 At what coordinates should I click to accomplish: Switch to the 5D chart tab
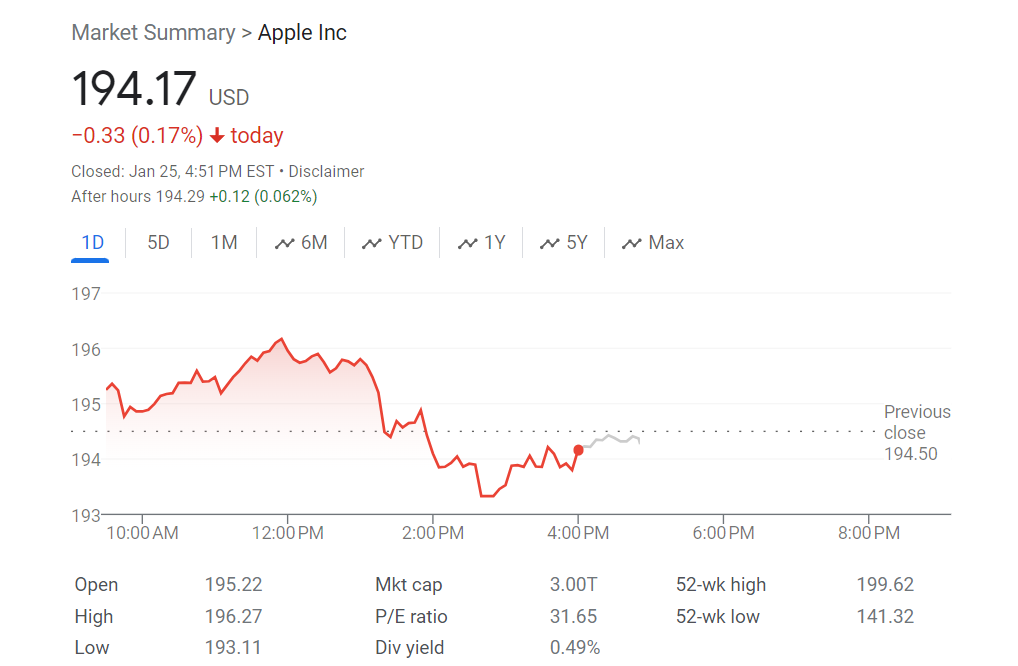[x=158, y=243]
